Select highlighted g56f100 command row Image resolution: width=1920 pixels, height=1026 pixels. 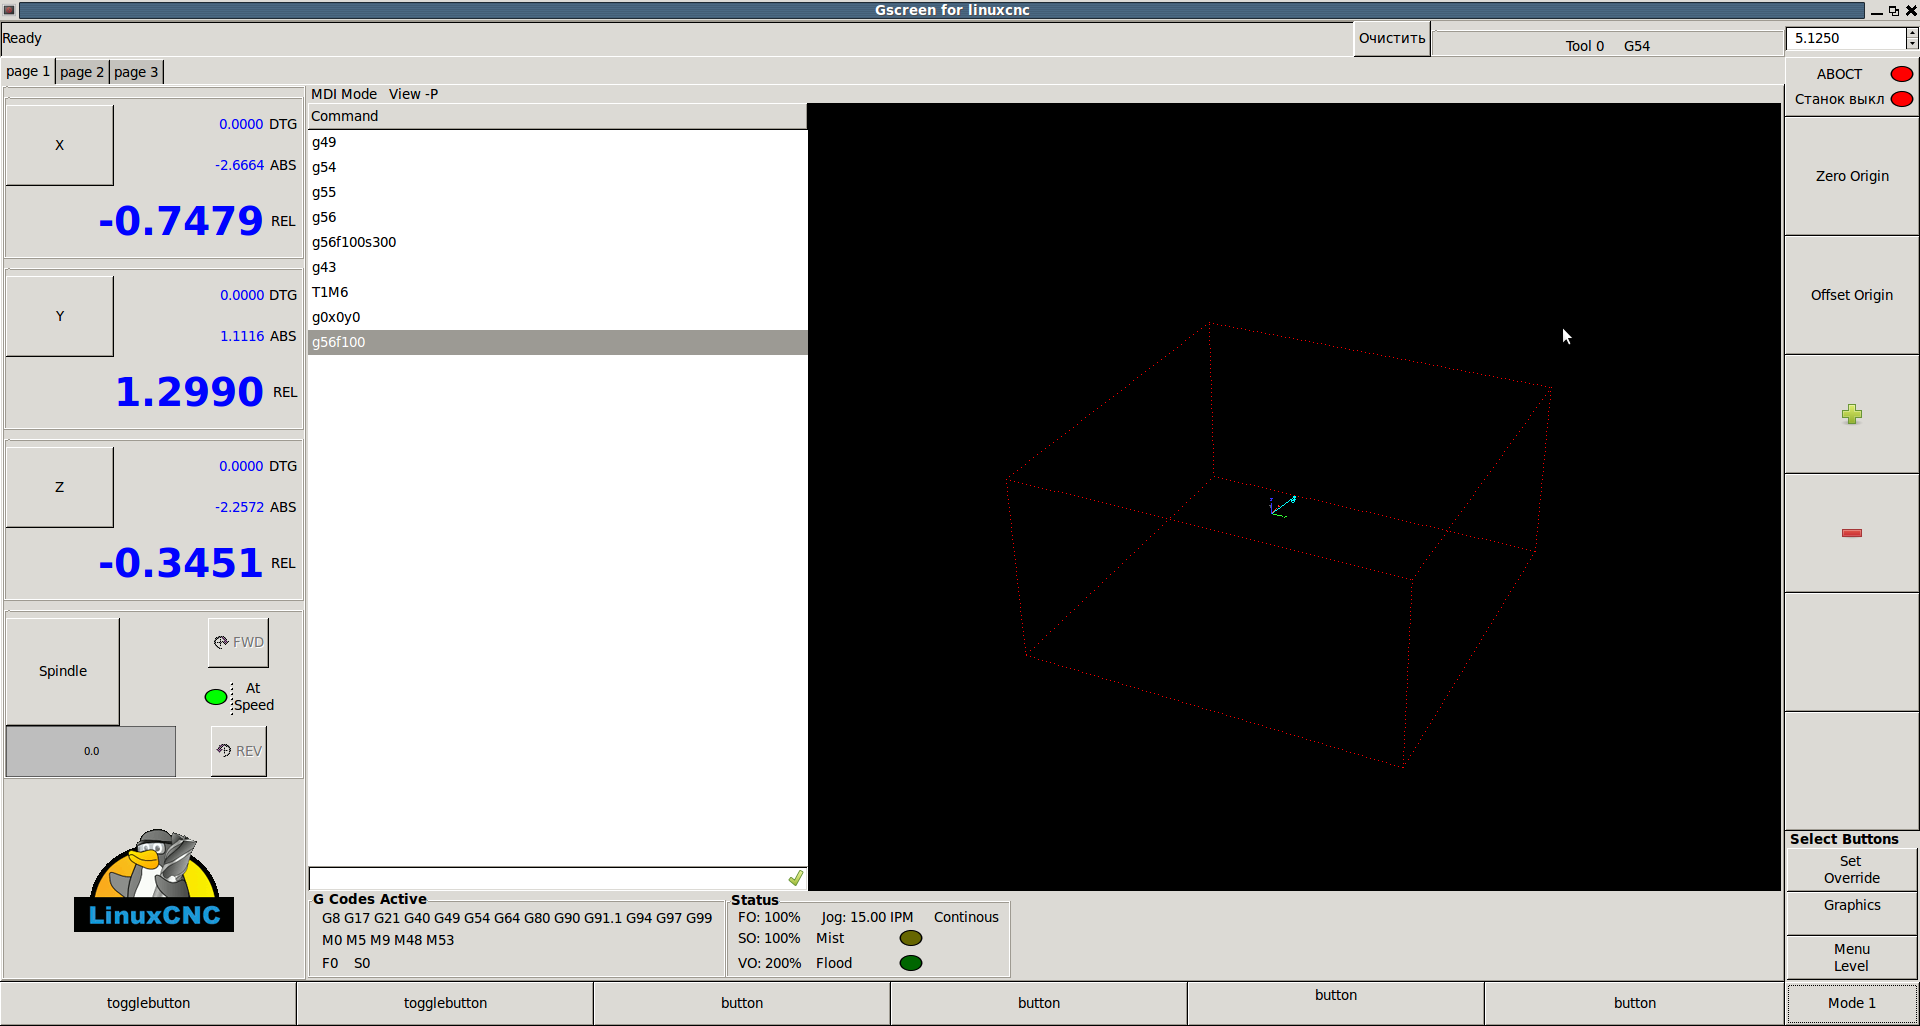pyautogui.click(x=557, y=342)
